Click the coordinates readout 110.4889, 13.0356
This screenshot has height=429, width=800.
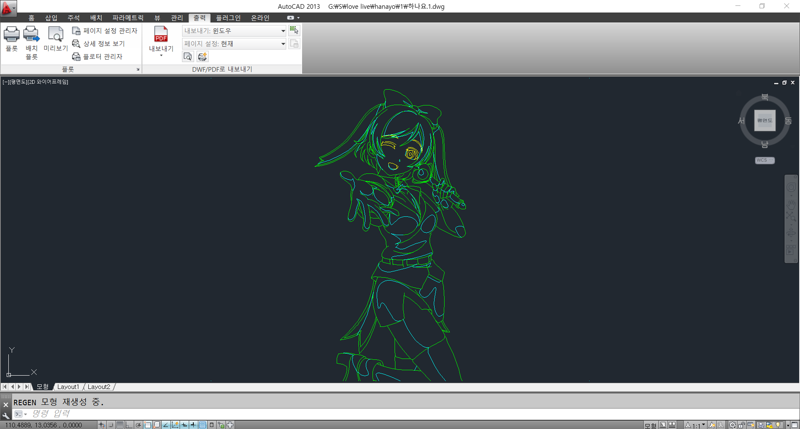(x=43, y=425)
